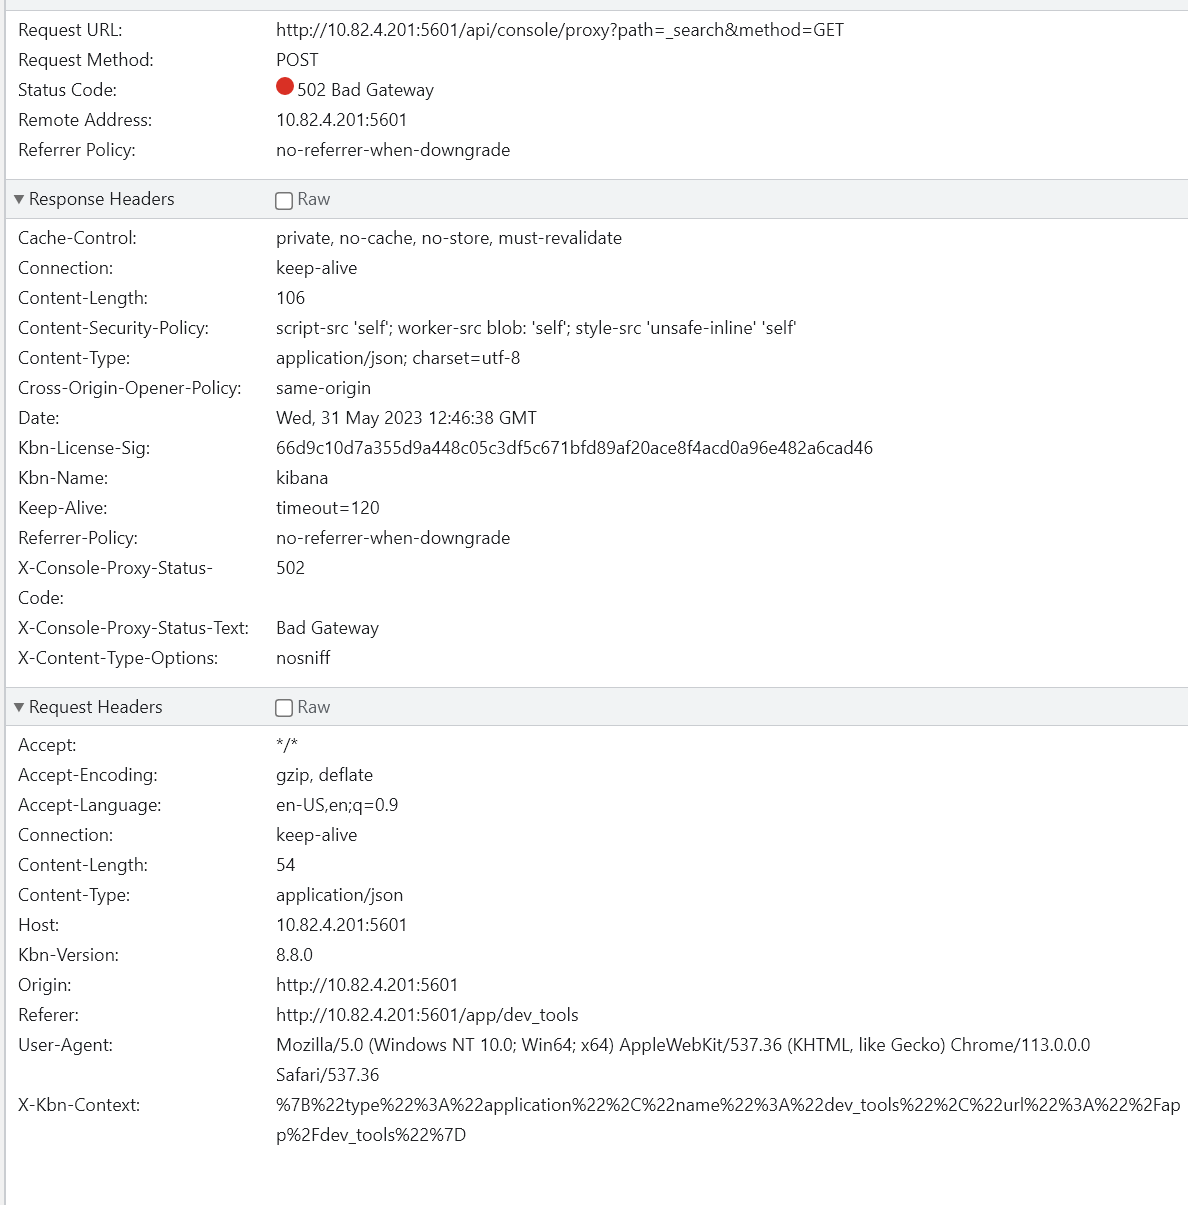1188x1205 pixels.
Task: Click the Referer dev_tools URL
Action: pos(427,1015)
